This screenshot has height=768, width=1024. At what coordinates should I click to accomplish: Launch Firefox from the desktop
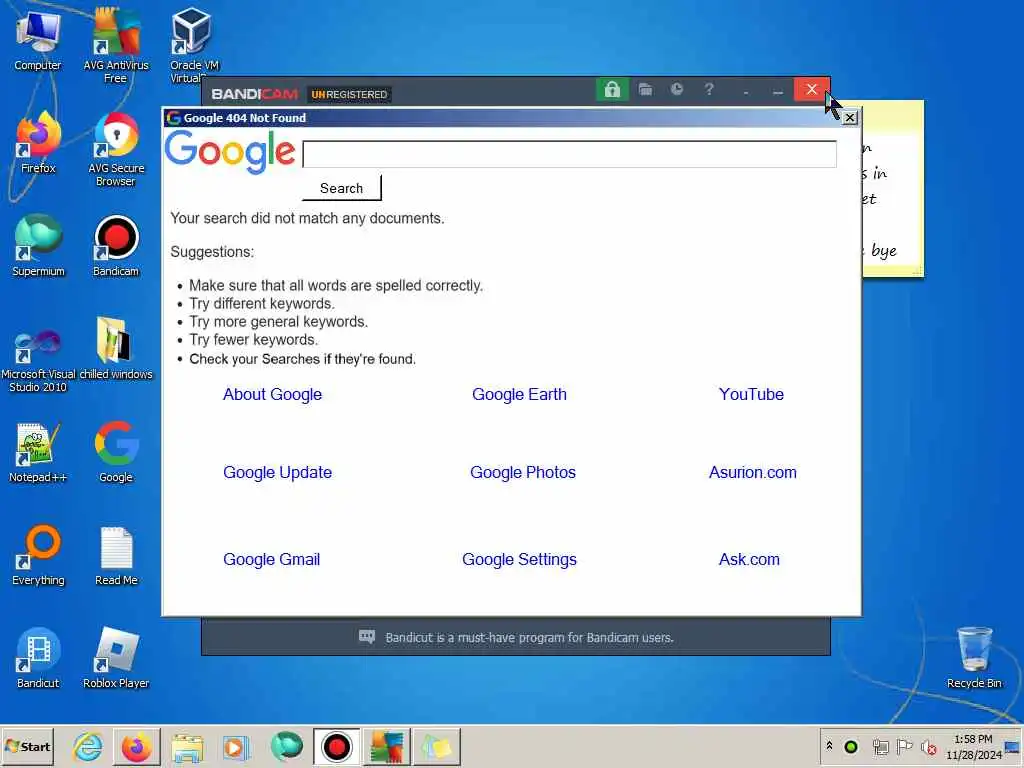[x=38, y=144]
